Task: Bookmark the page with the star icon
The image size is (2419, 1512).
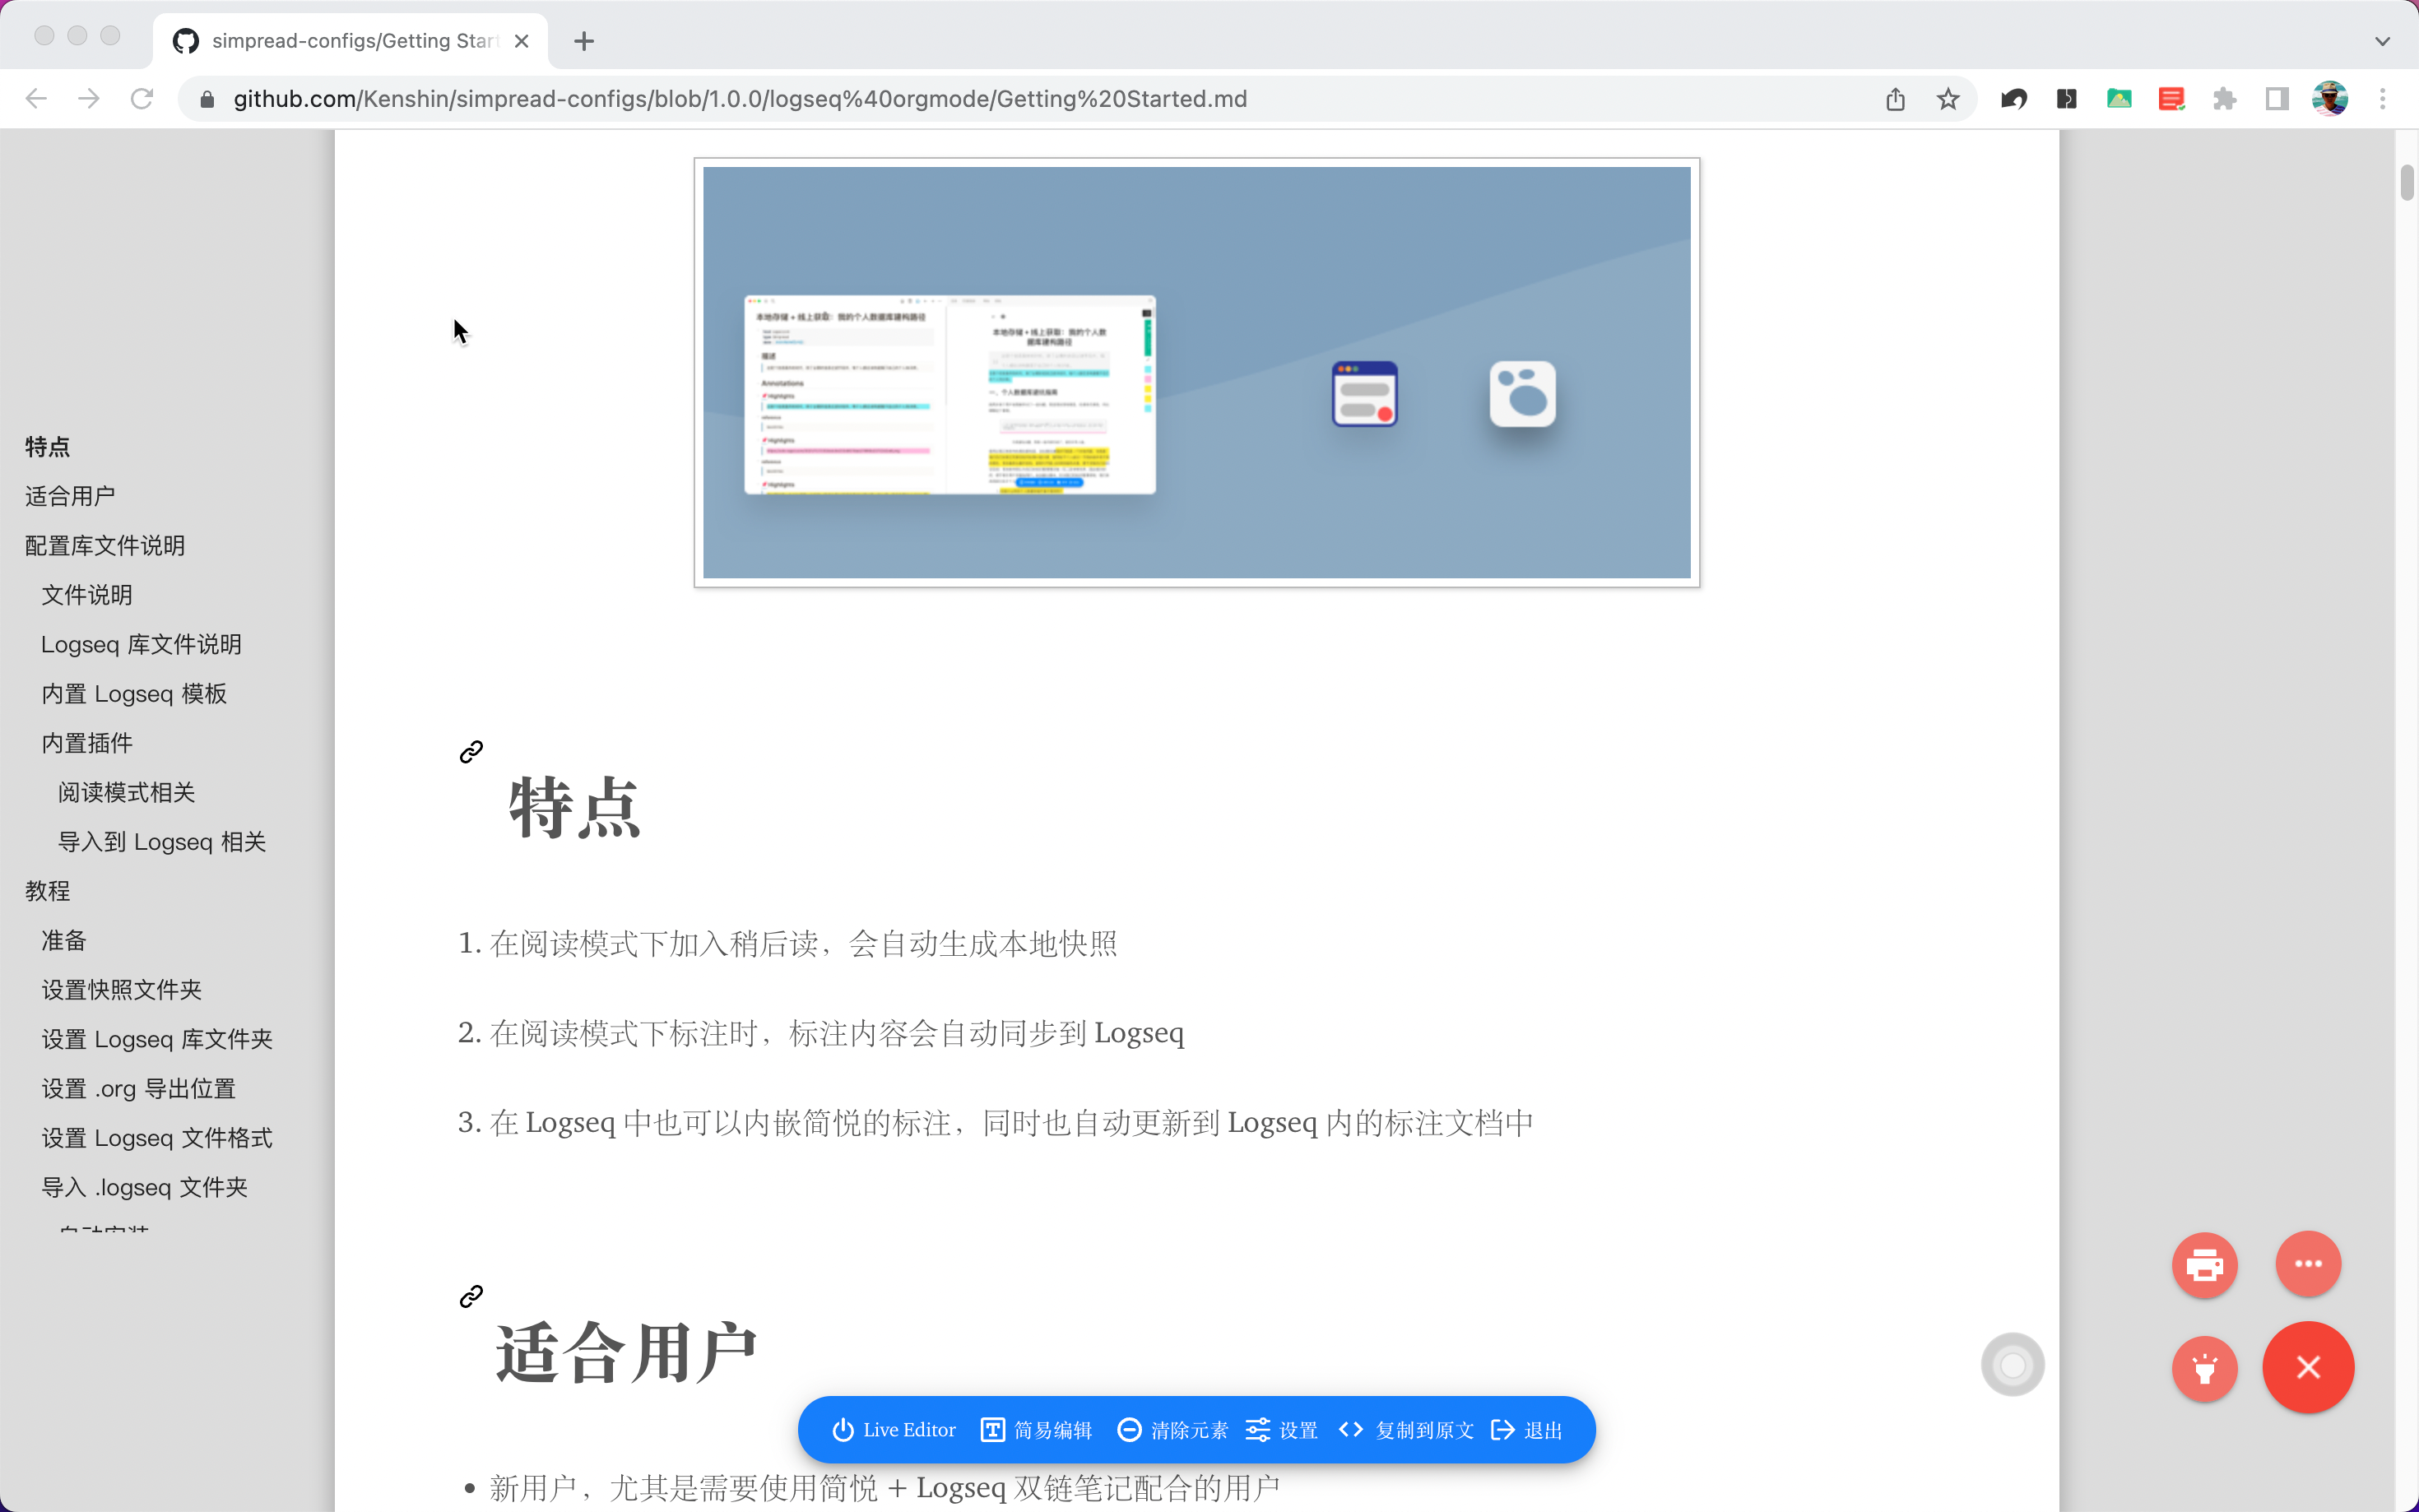Action: [1947, 99]
